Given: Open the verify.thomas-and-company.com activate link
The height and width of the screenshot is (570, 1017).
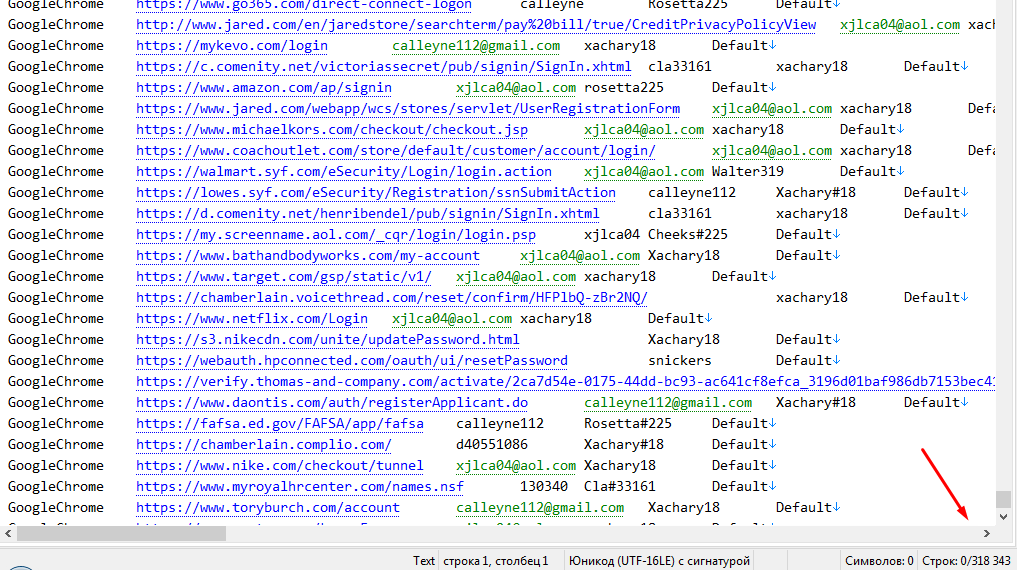Looking at the screenshot, I should coord(565,382).
